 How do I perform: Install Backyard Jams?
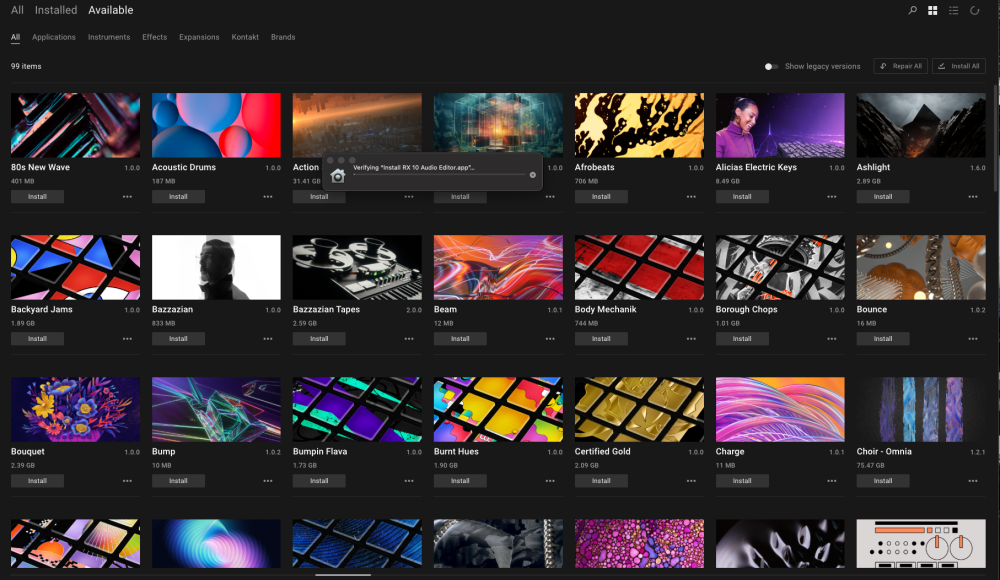(x=37, y=339)
